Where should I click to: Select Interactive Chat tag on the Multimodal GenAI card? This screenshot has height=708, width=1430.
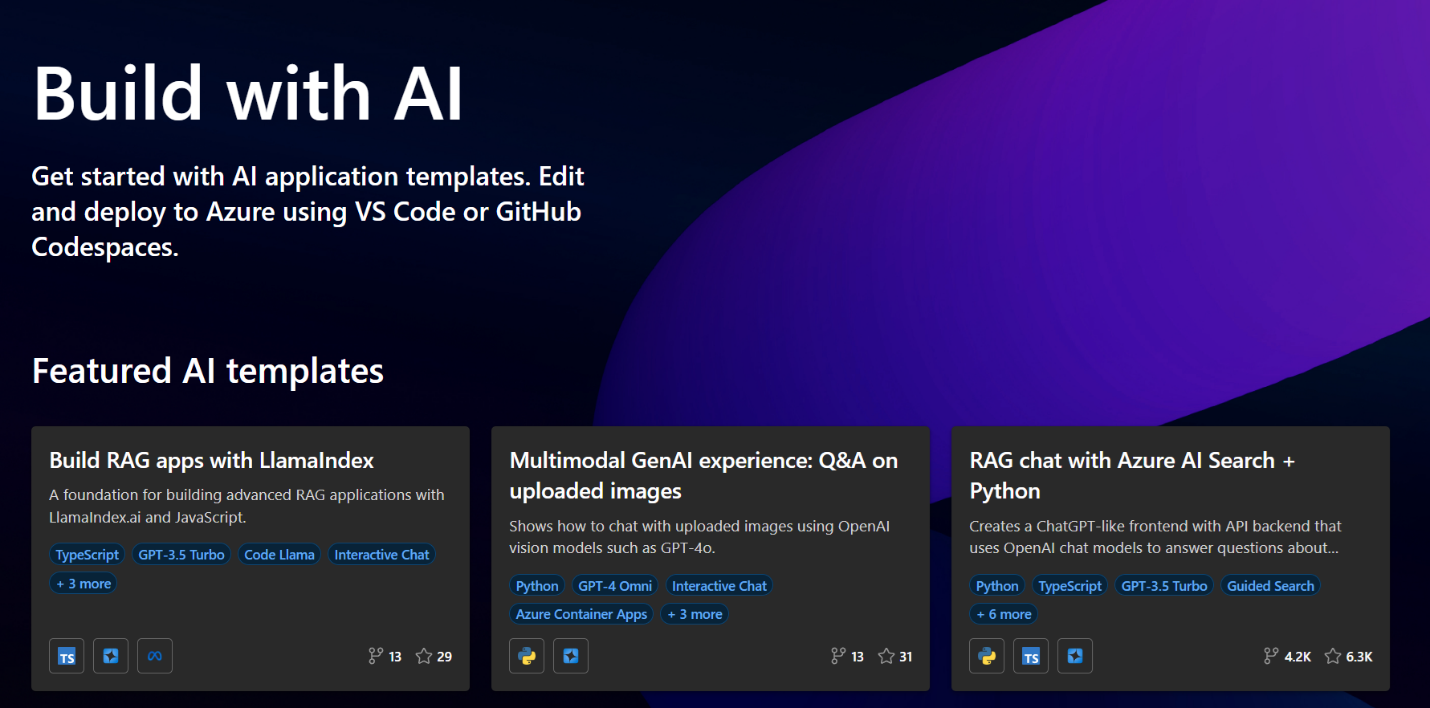coord(719,585)
